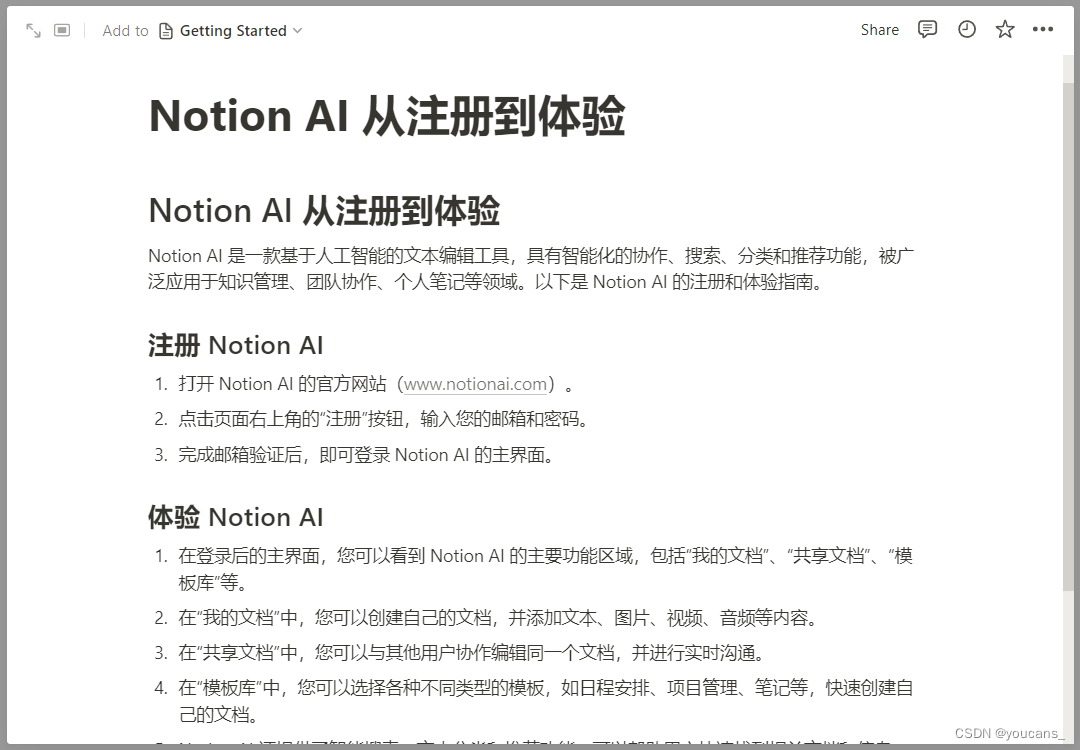This screenshot has width=1080, height=750.
Task: Click list item starting with 在"我的文档"中
Action: tap(497, 618)
